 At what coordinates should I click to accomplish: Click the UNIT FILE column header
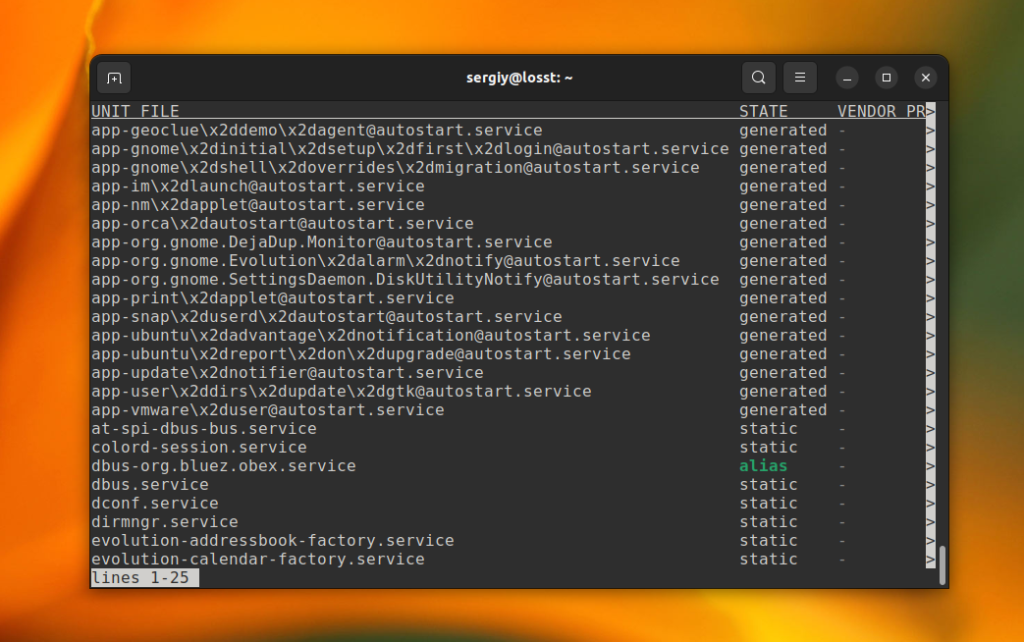pyautogui.click(x=135, y=111)
